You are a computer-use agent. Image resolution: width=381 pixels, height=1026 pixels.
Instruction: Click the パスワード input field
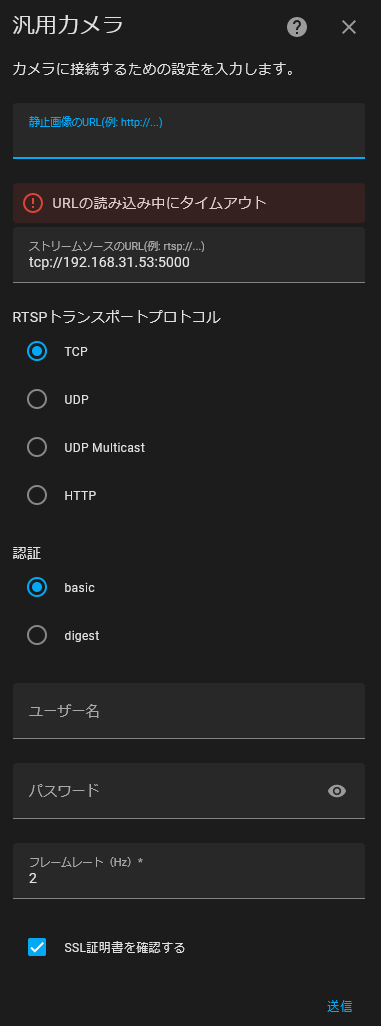point(170,790)
